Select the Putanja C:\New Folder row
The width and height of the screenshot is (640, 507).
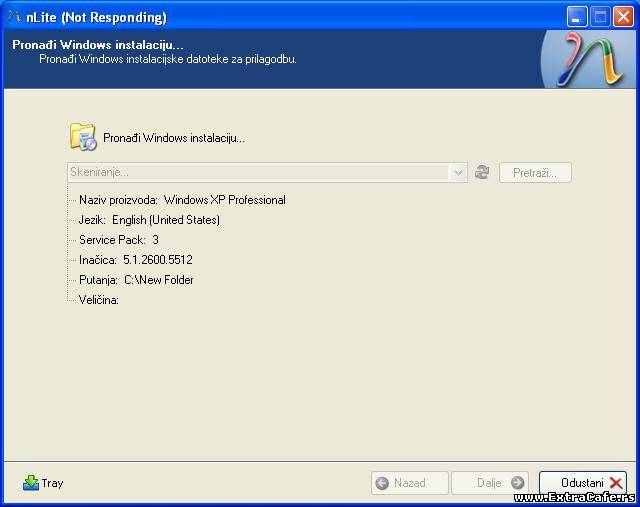[136, 280]
